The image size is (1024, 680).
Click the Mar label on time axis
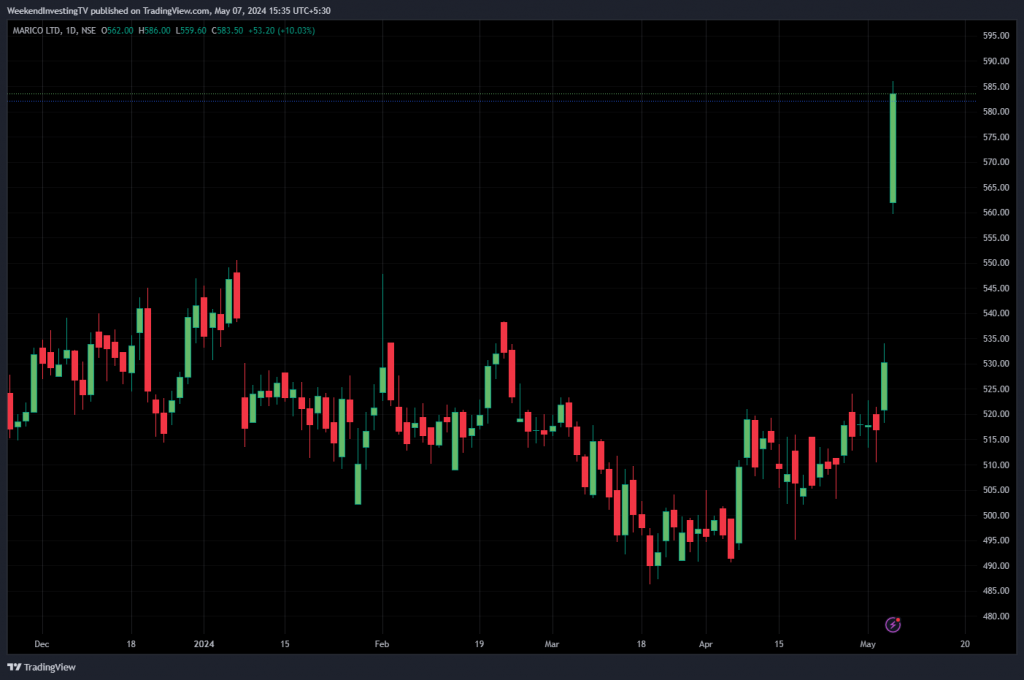[x=552, y=643]
